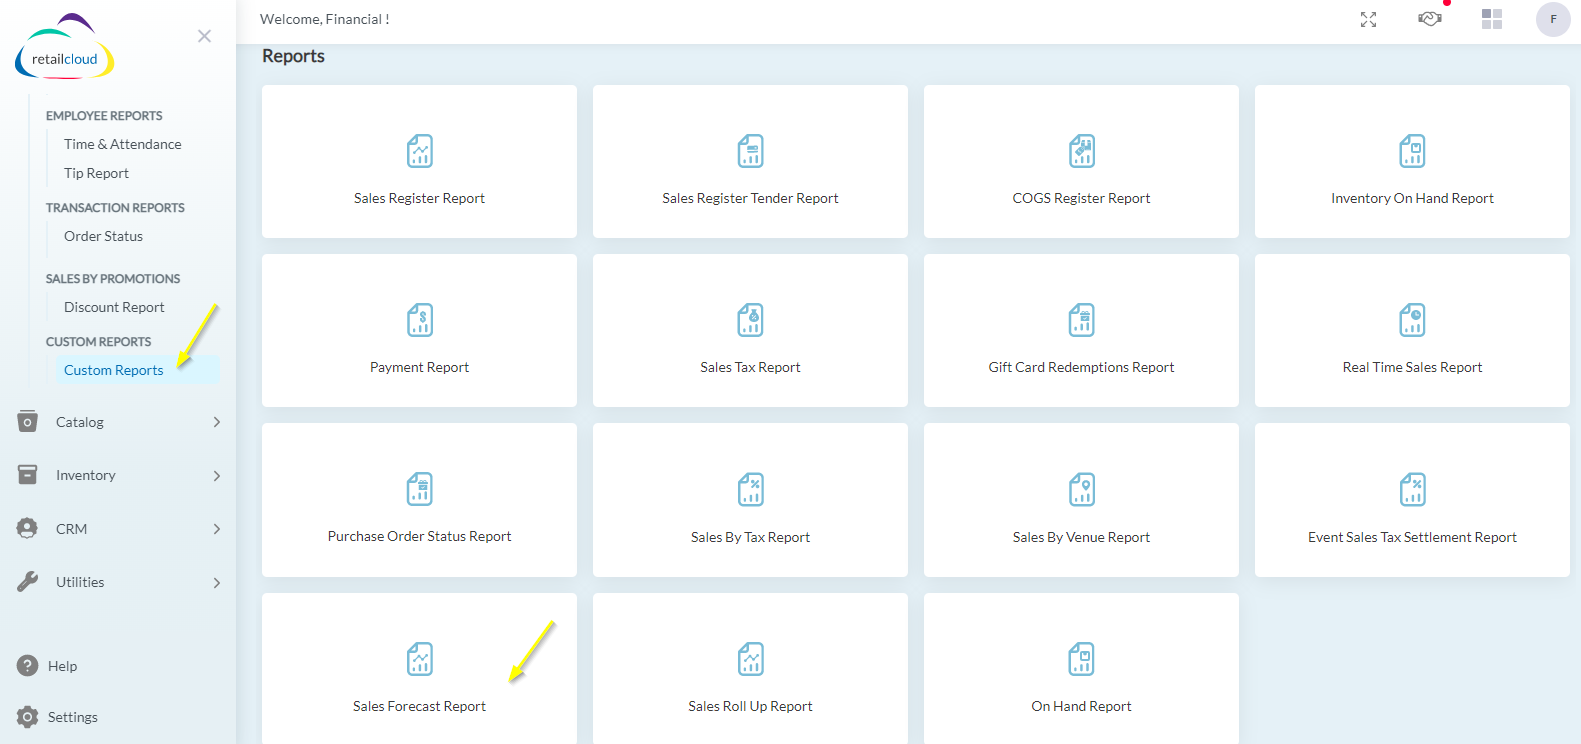The image size is (1581, 744).
Task: Open Tip Report in sidebar
Action: pos(96,173)
